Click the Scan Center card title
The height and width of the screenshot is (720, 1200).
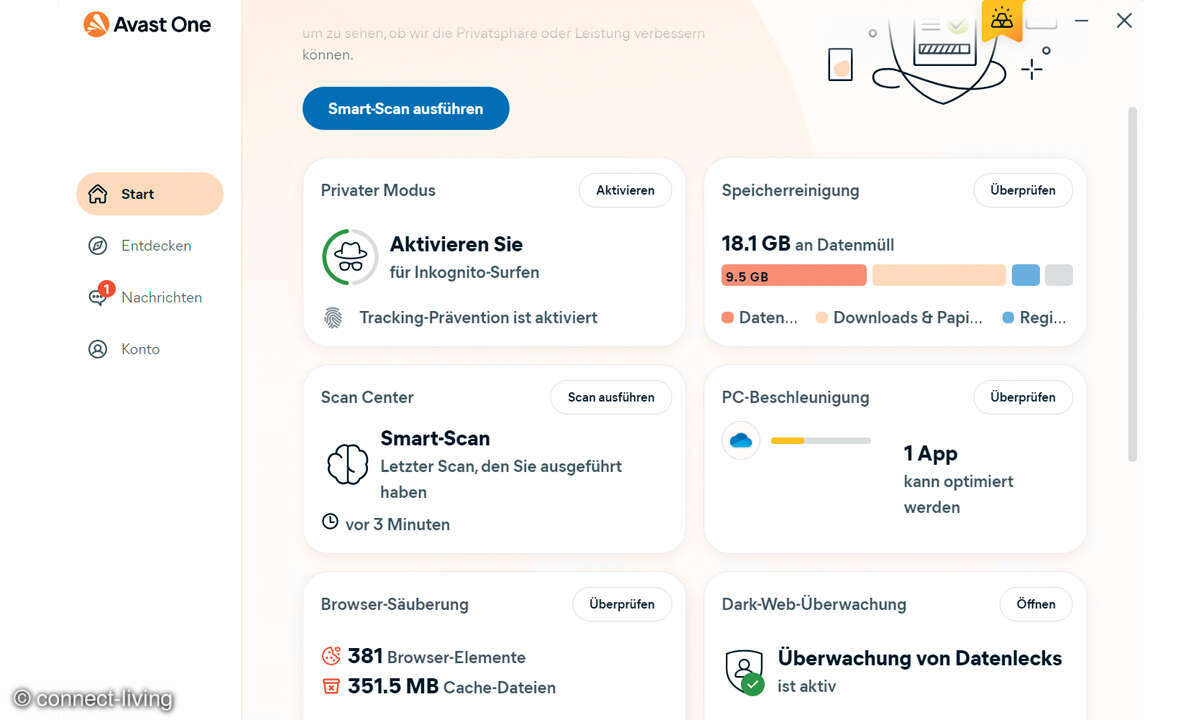367,397
